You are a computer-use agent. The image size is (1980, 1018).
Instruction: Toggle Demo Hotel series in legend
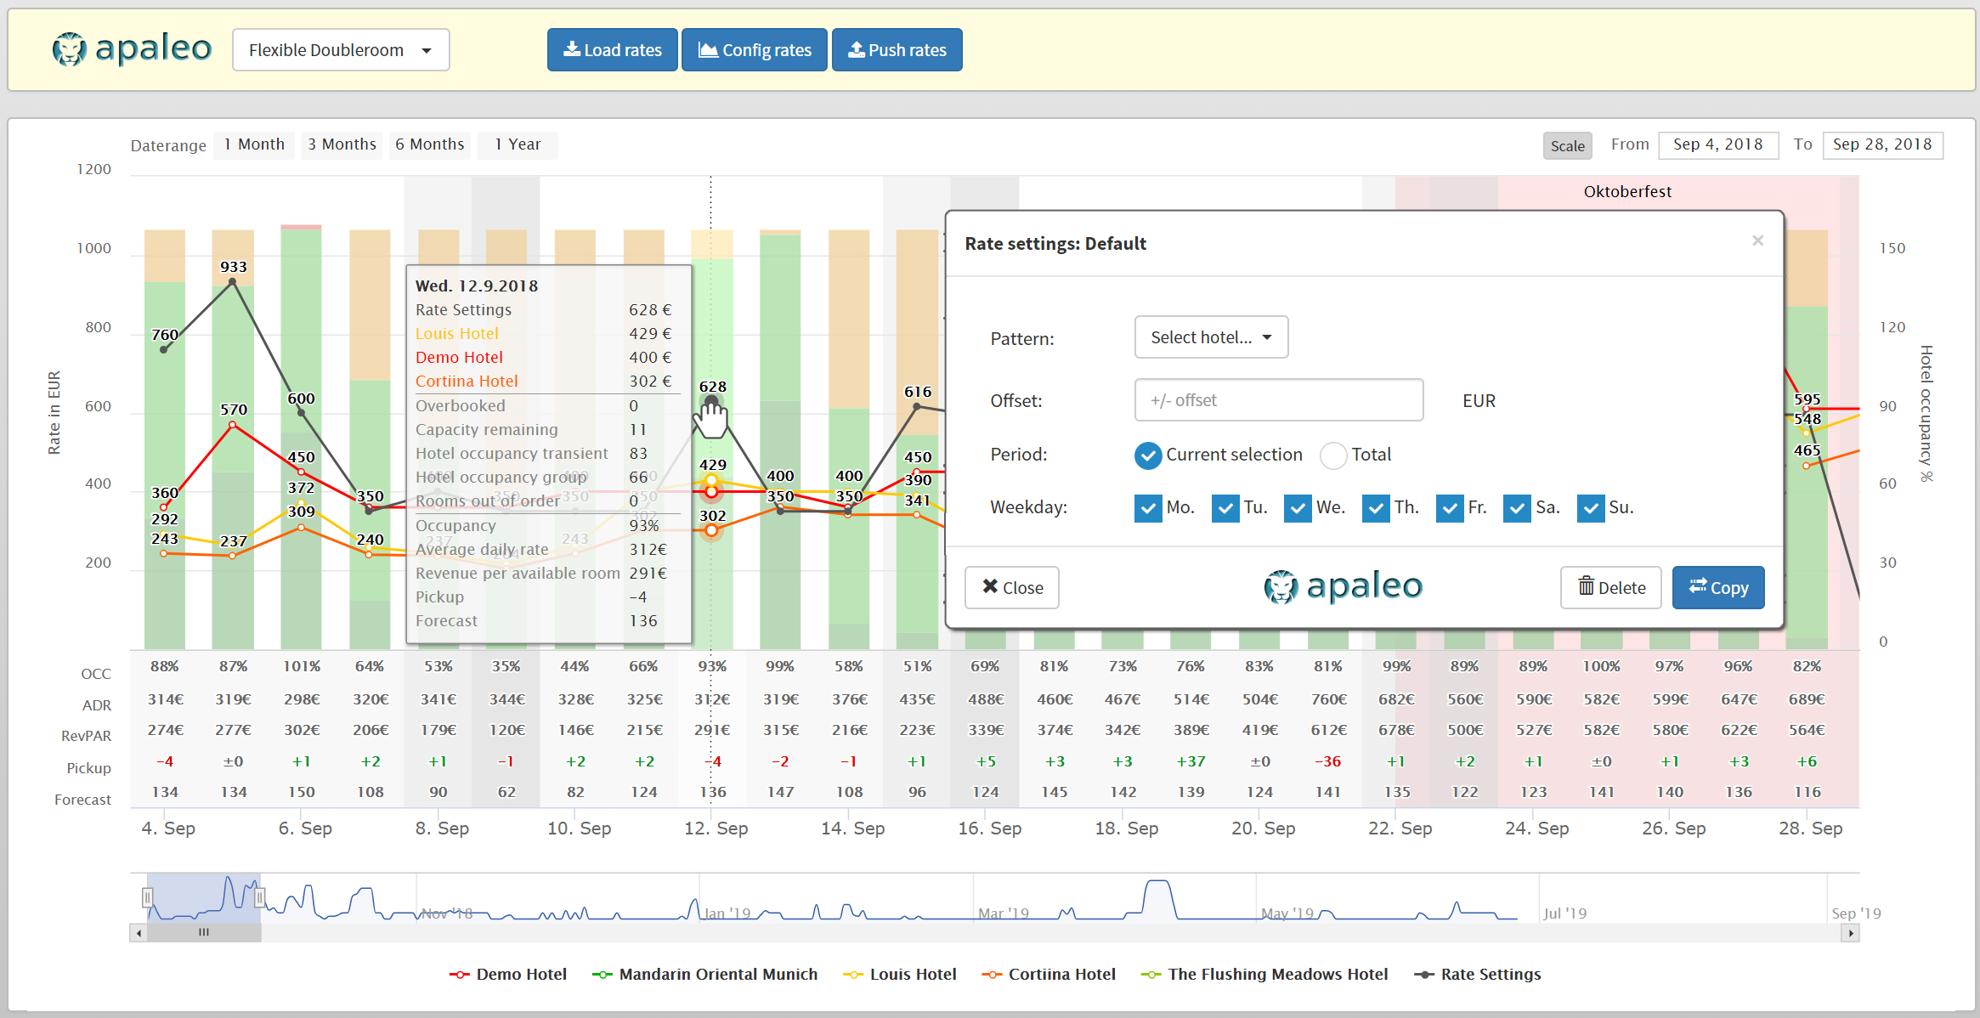tap(508, 974)
